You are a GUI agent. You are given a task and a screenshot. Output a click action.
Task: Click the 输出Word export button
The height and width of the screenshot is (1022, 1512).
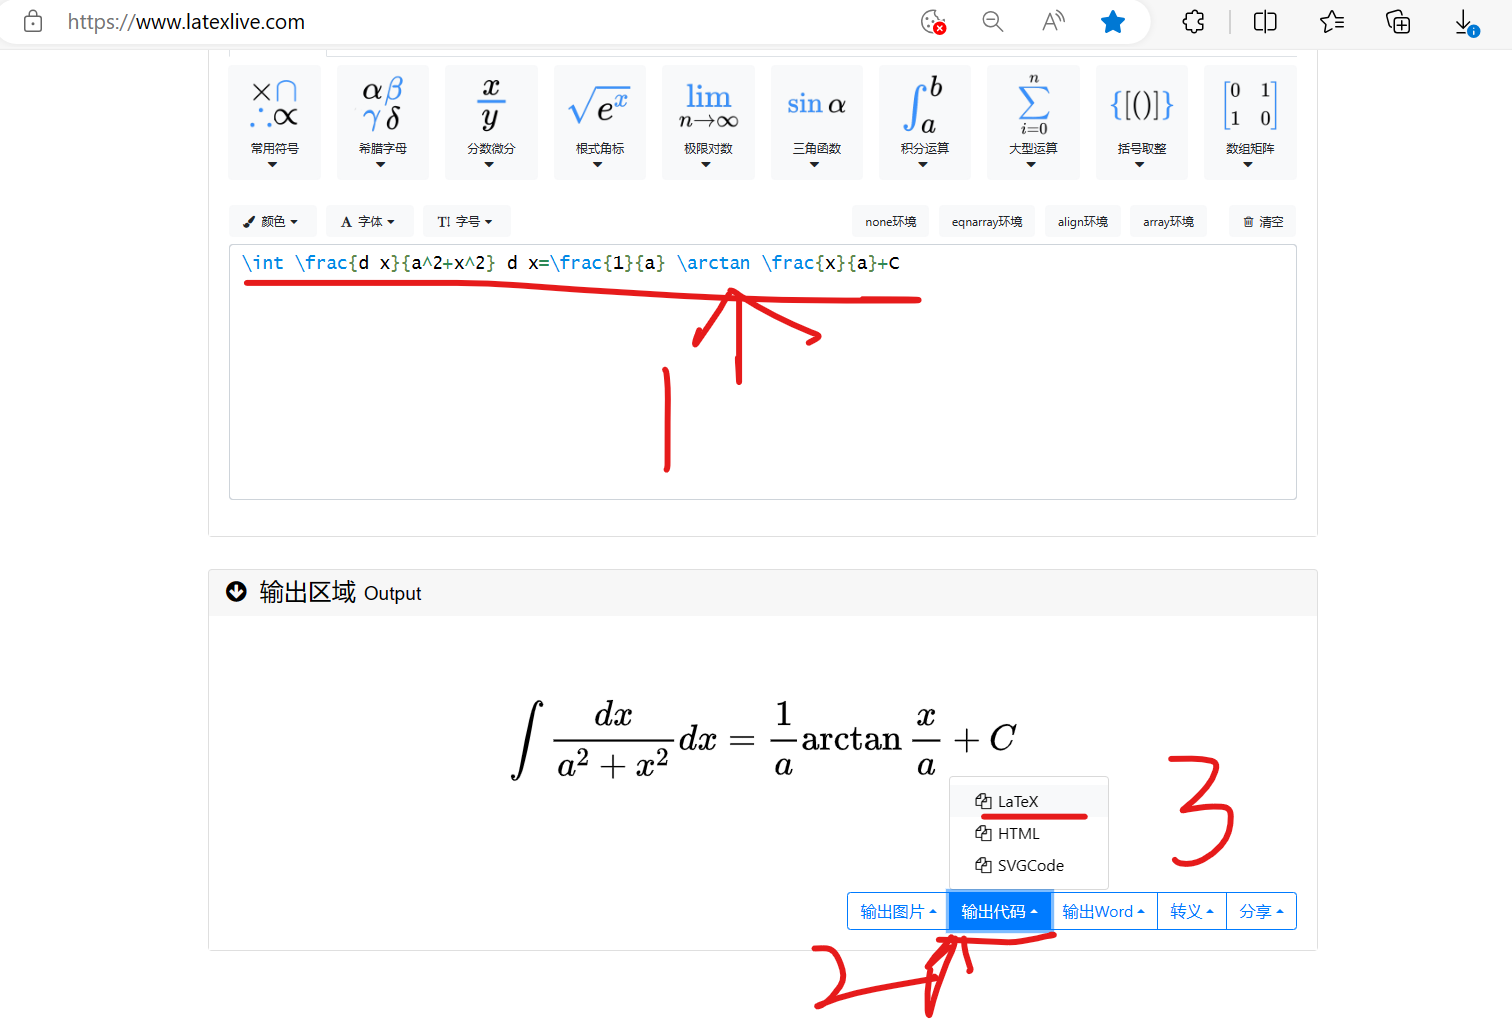[1102, 911]
